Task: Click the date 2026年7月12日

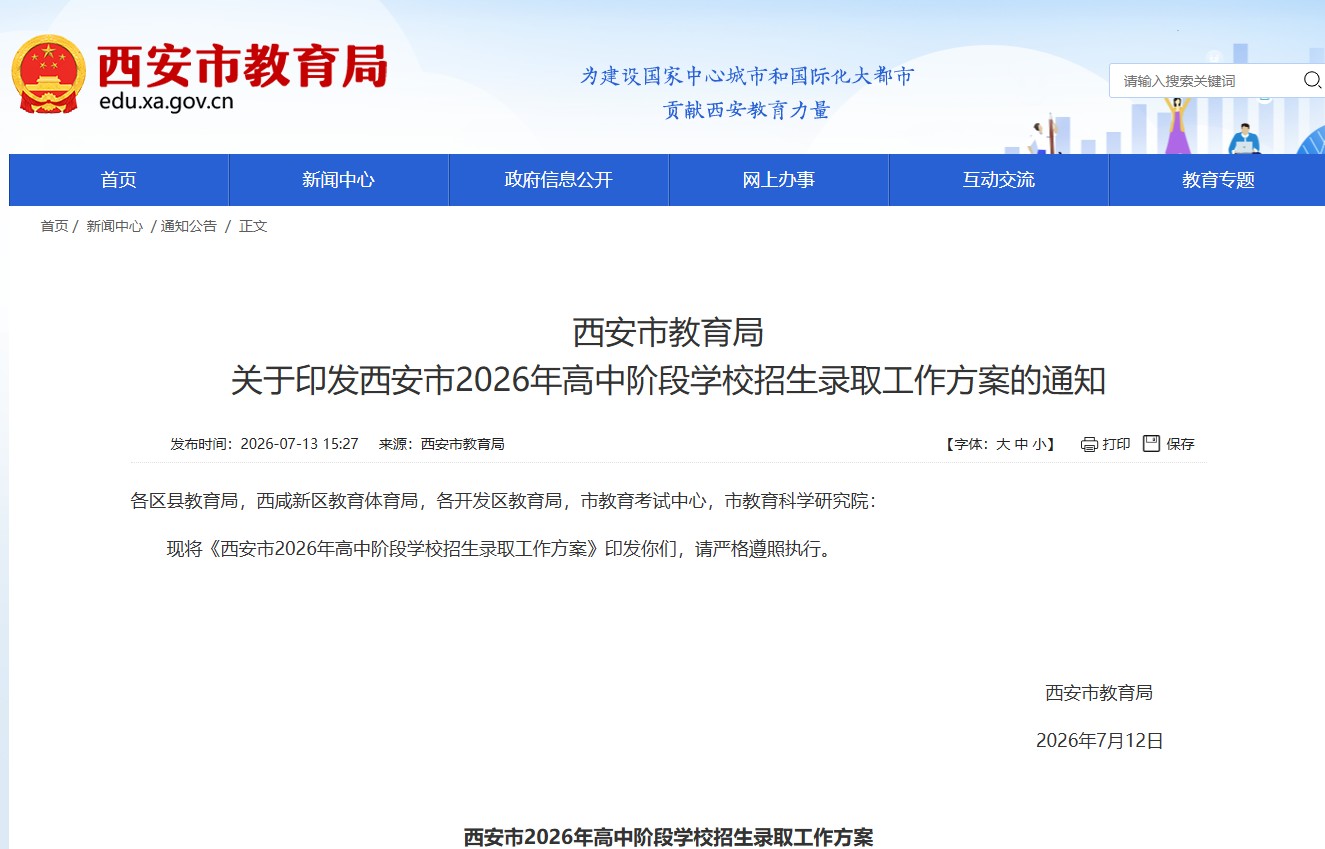Action: pos(1099,741)
